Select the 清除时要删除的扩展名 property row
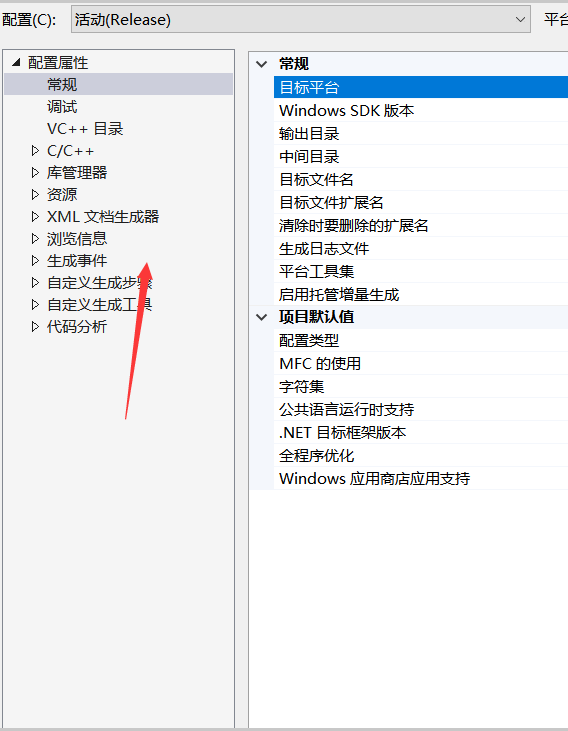The image size is (568, 731). (421, 226)
